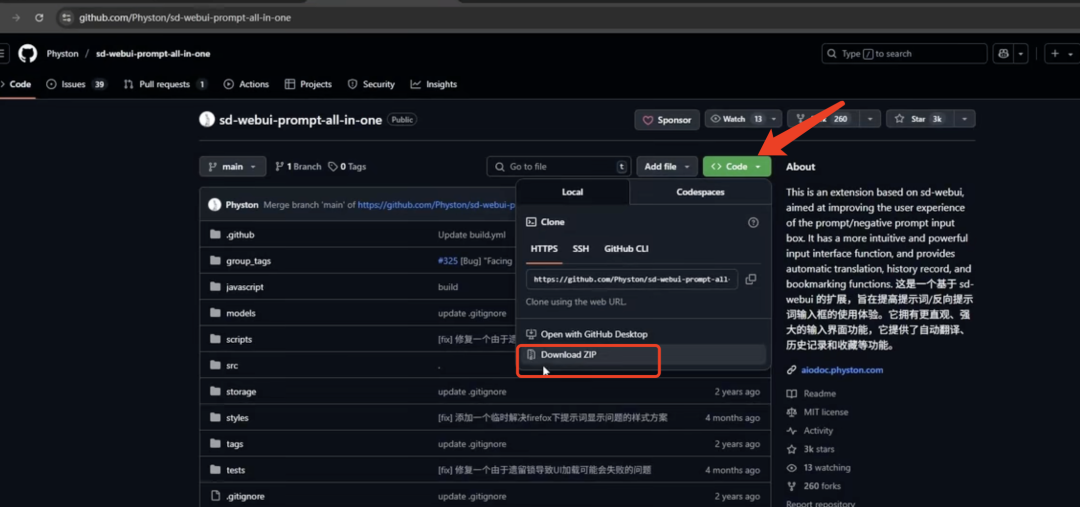The height and width of the screenshot is (507, 1080).
Task: Open the 'Update build.yml' commit message
Action: click(x=472, y=235)
